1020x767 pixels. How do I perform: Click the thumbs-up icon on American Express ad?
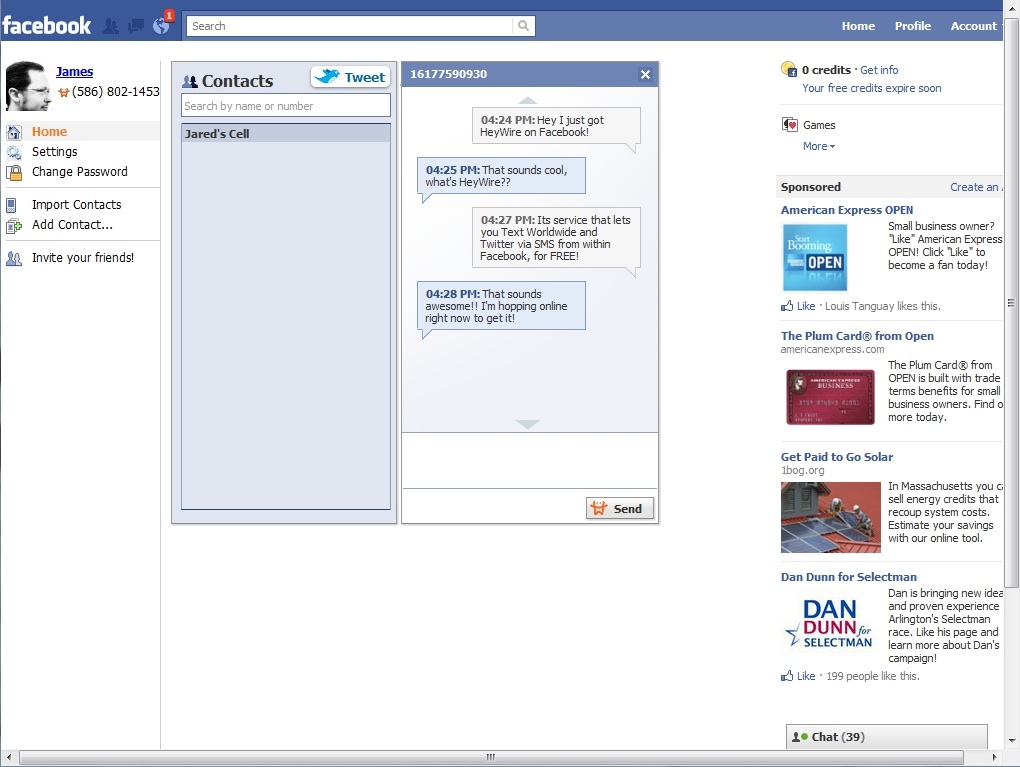click(787, 306)
